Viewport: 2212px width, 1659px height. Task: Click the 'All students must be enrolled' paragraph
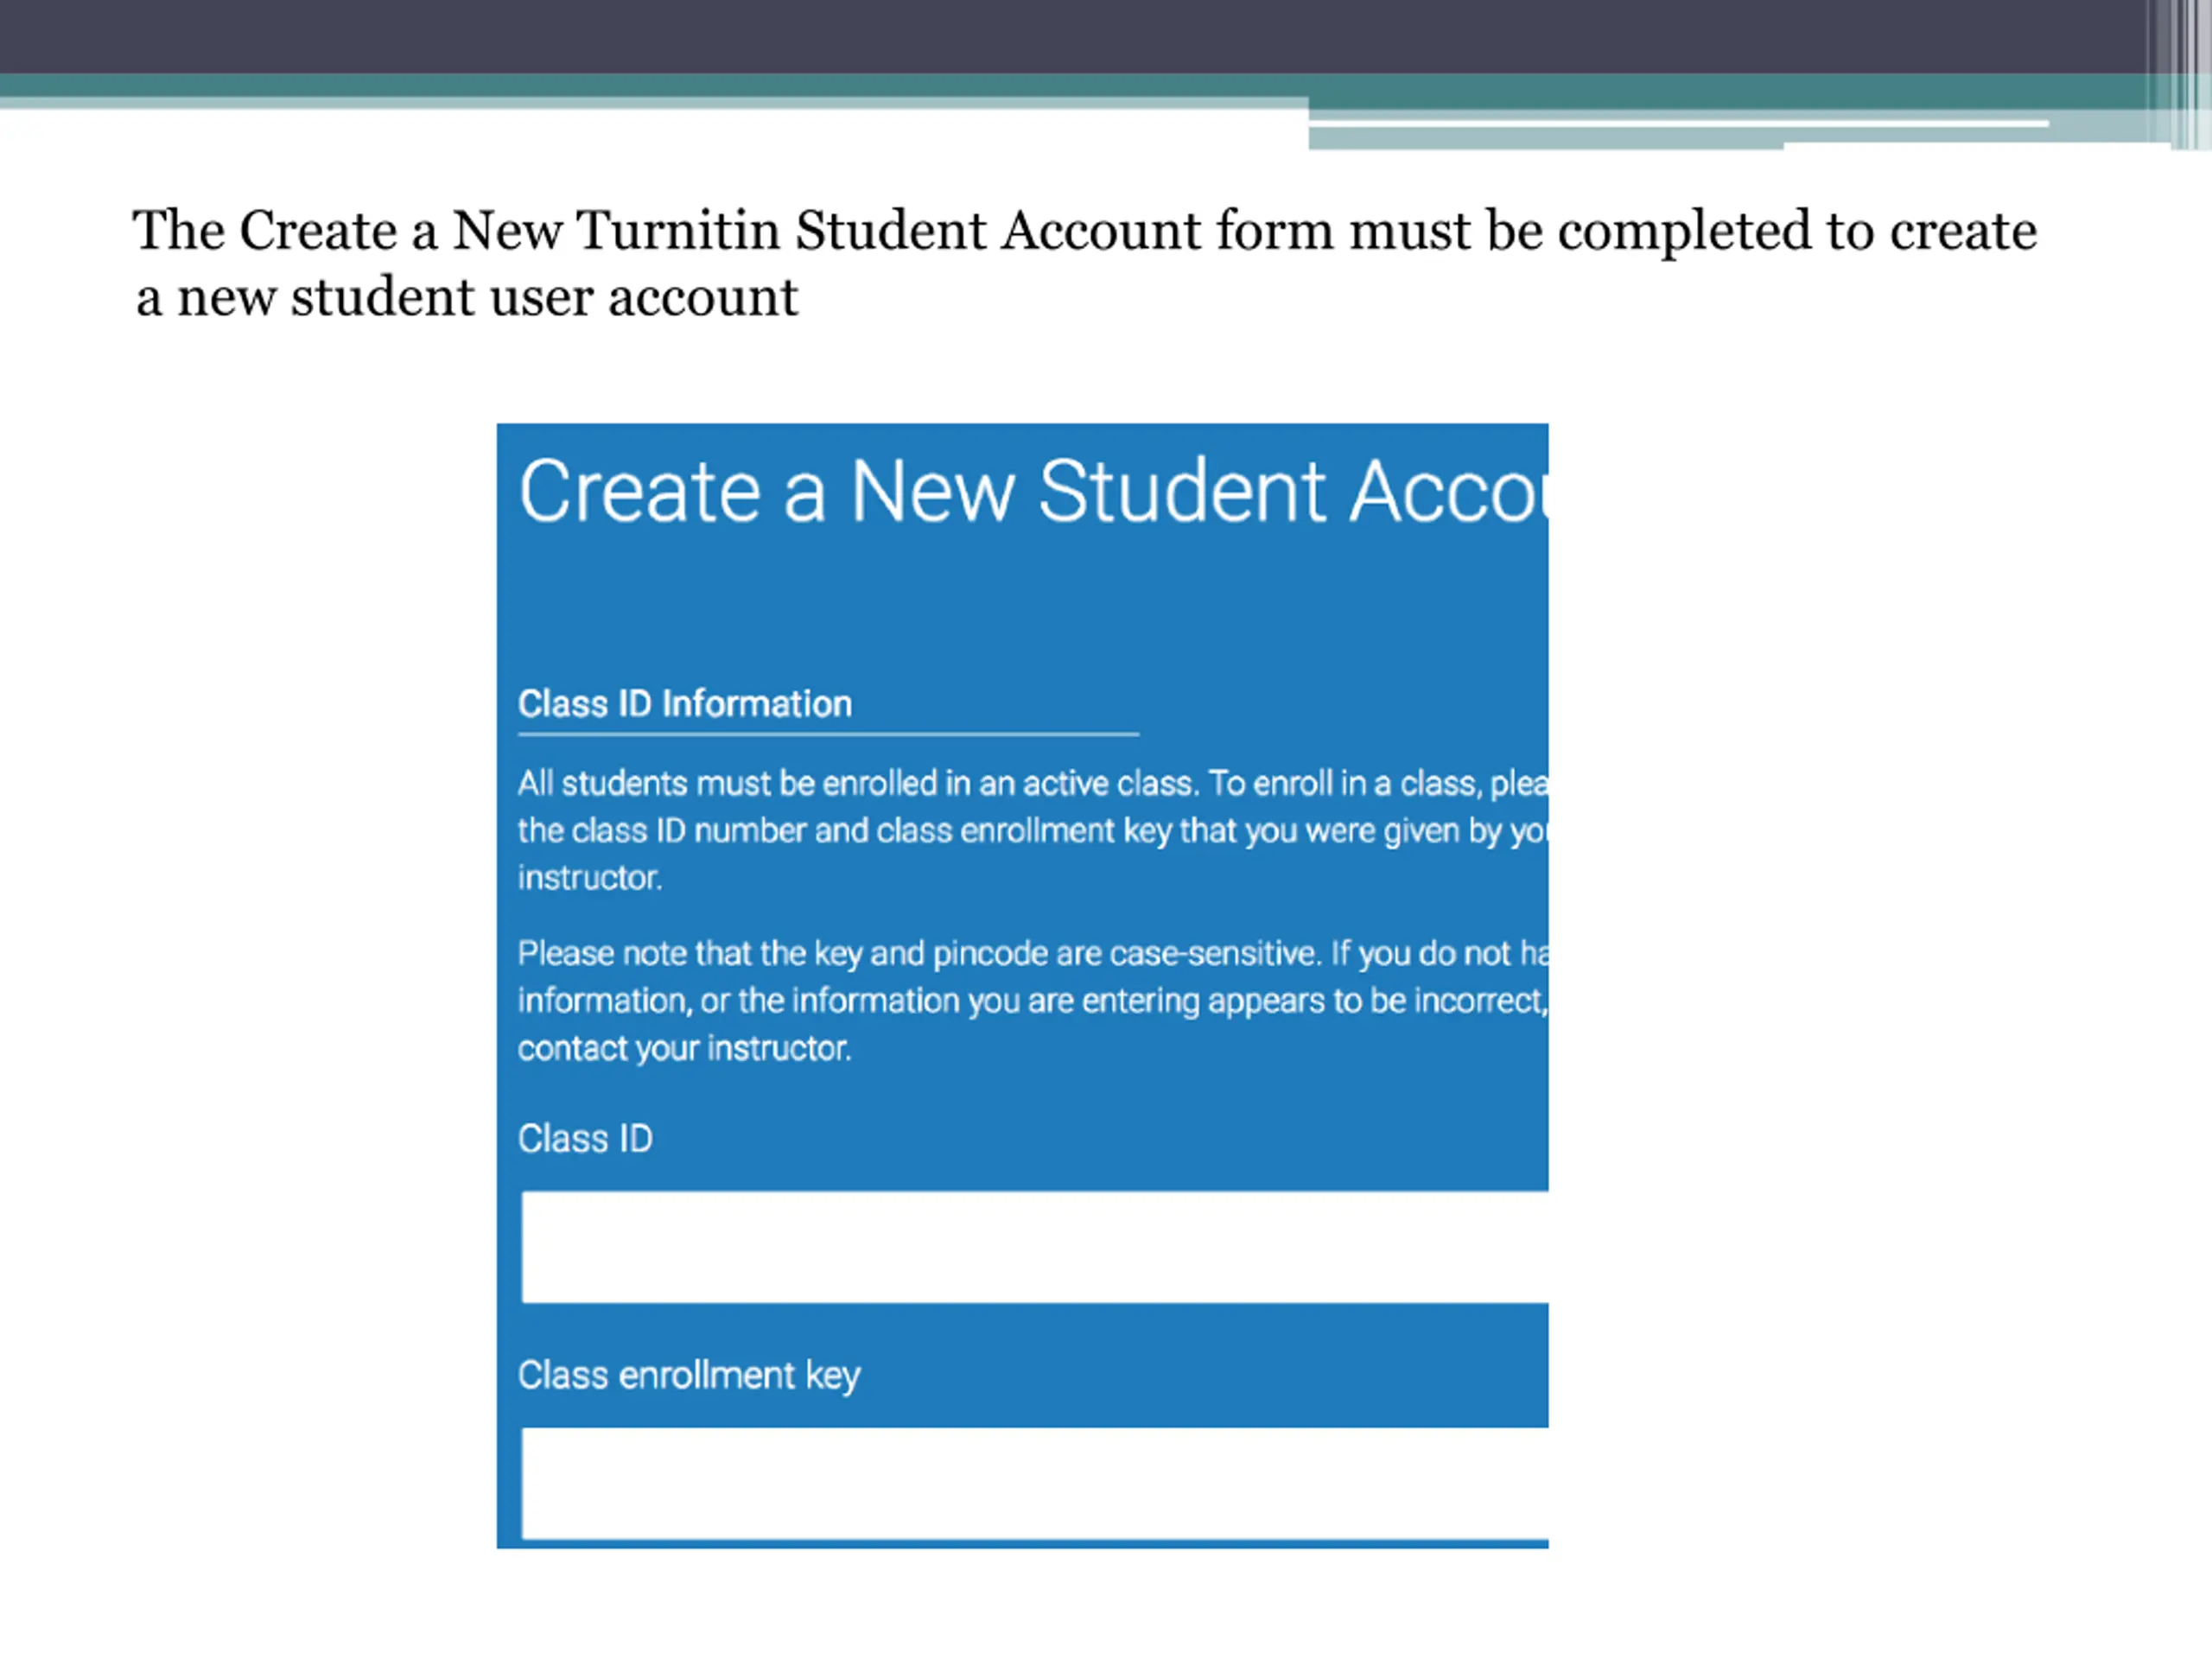click(x=1033, y=830)
